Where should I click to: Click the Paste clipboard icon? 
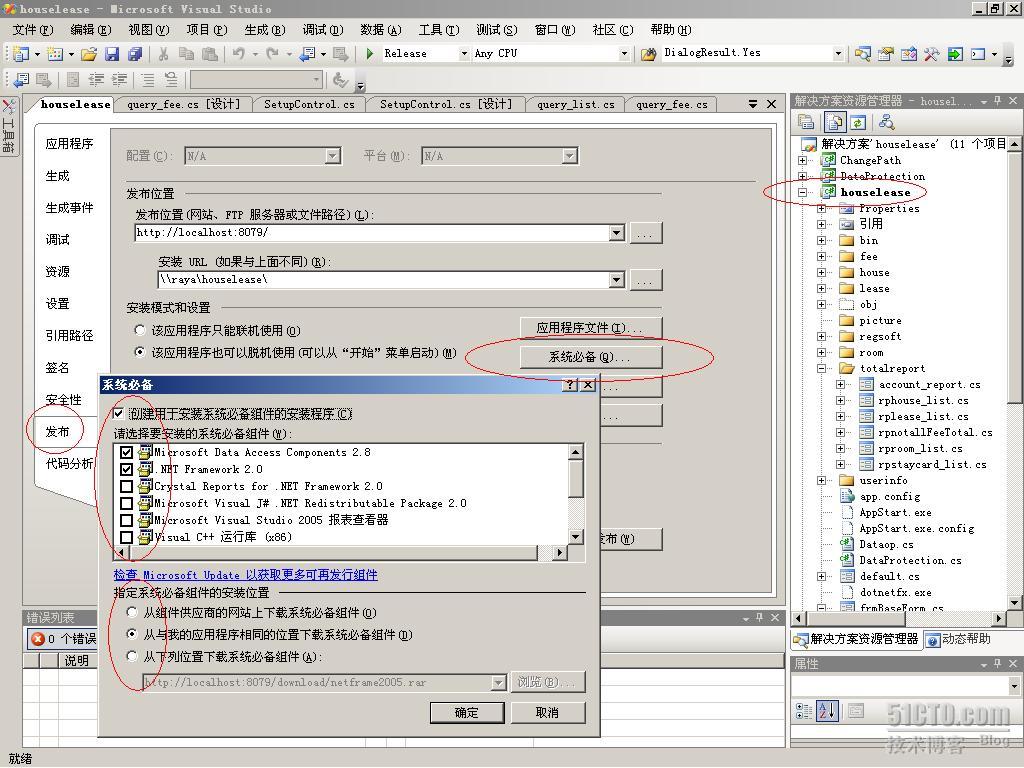209,54
